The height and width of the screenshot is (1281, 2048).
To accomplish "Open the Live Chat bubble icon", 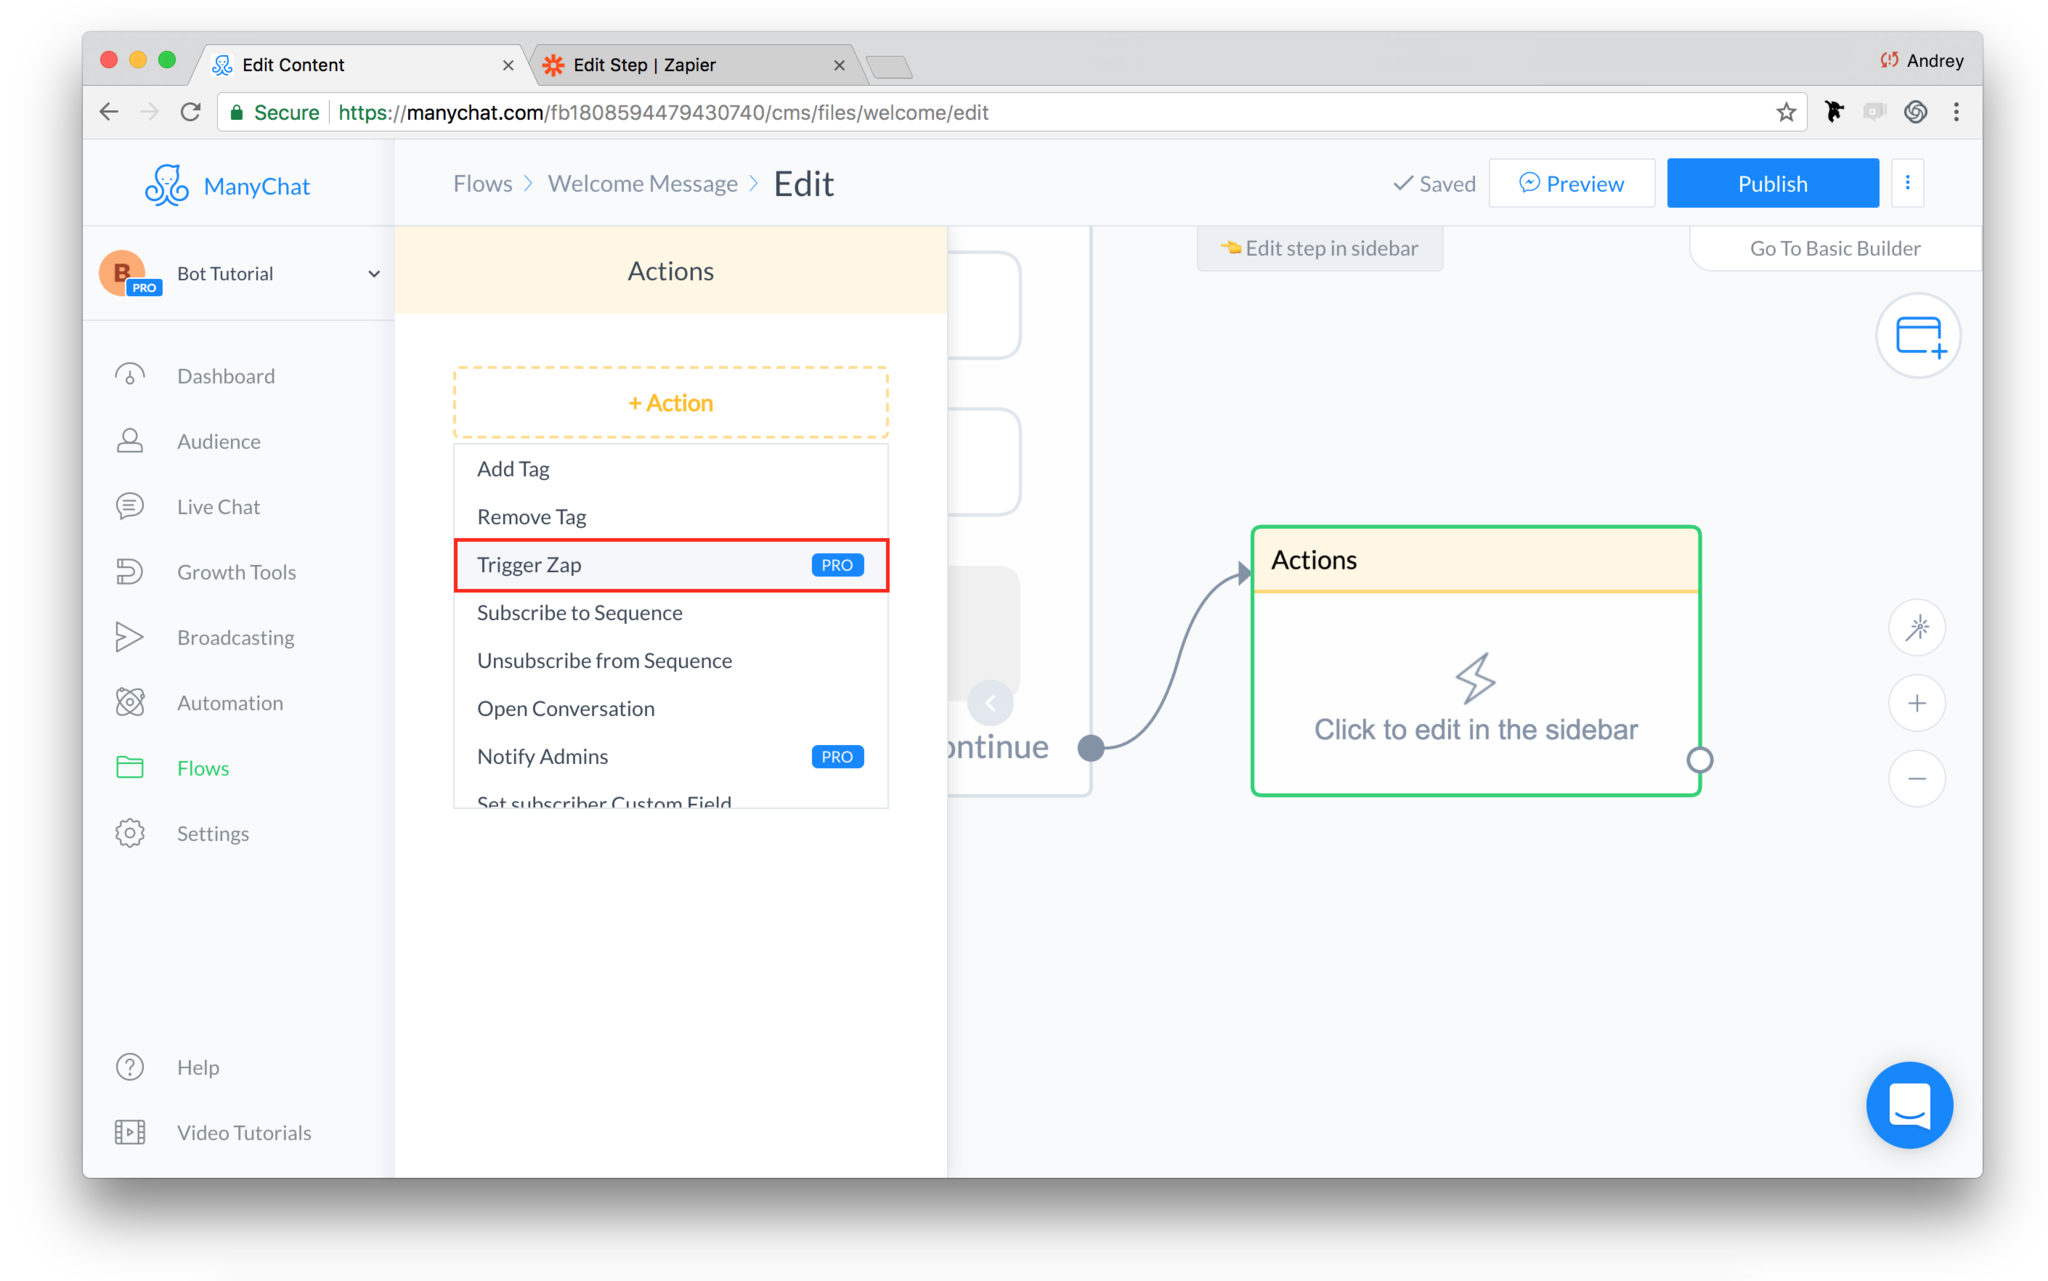I will tap(130, 506).
